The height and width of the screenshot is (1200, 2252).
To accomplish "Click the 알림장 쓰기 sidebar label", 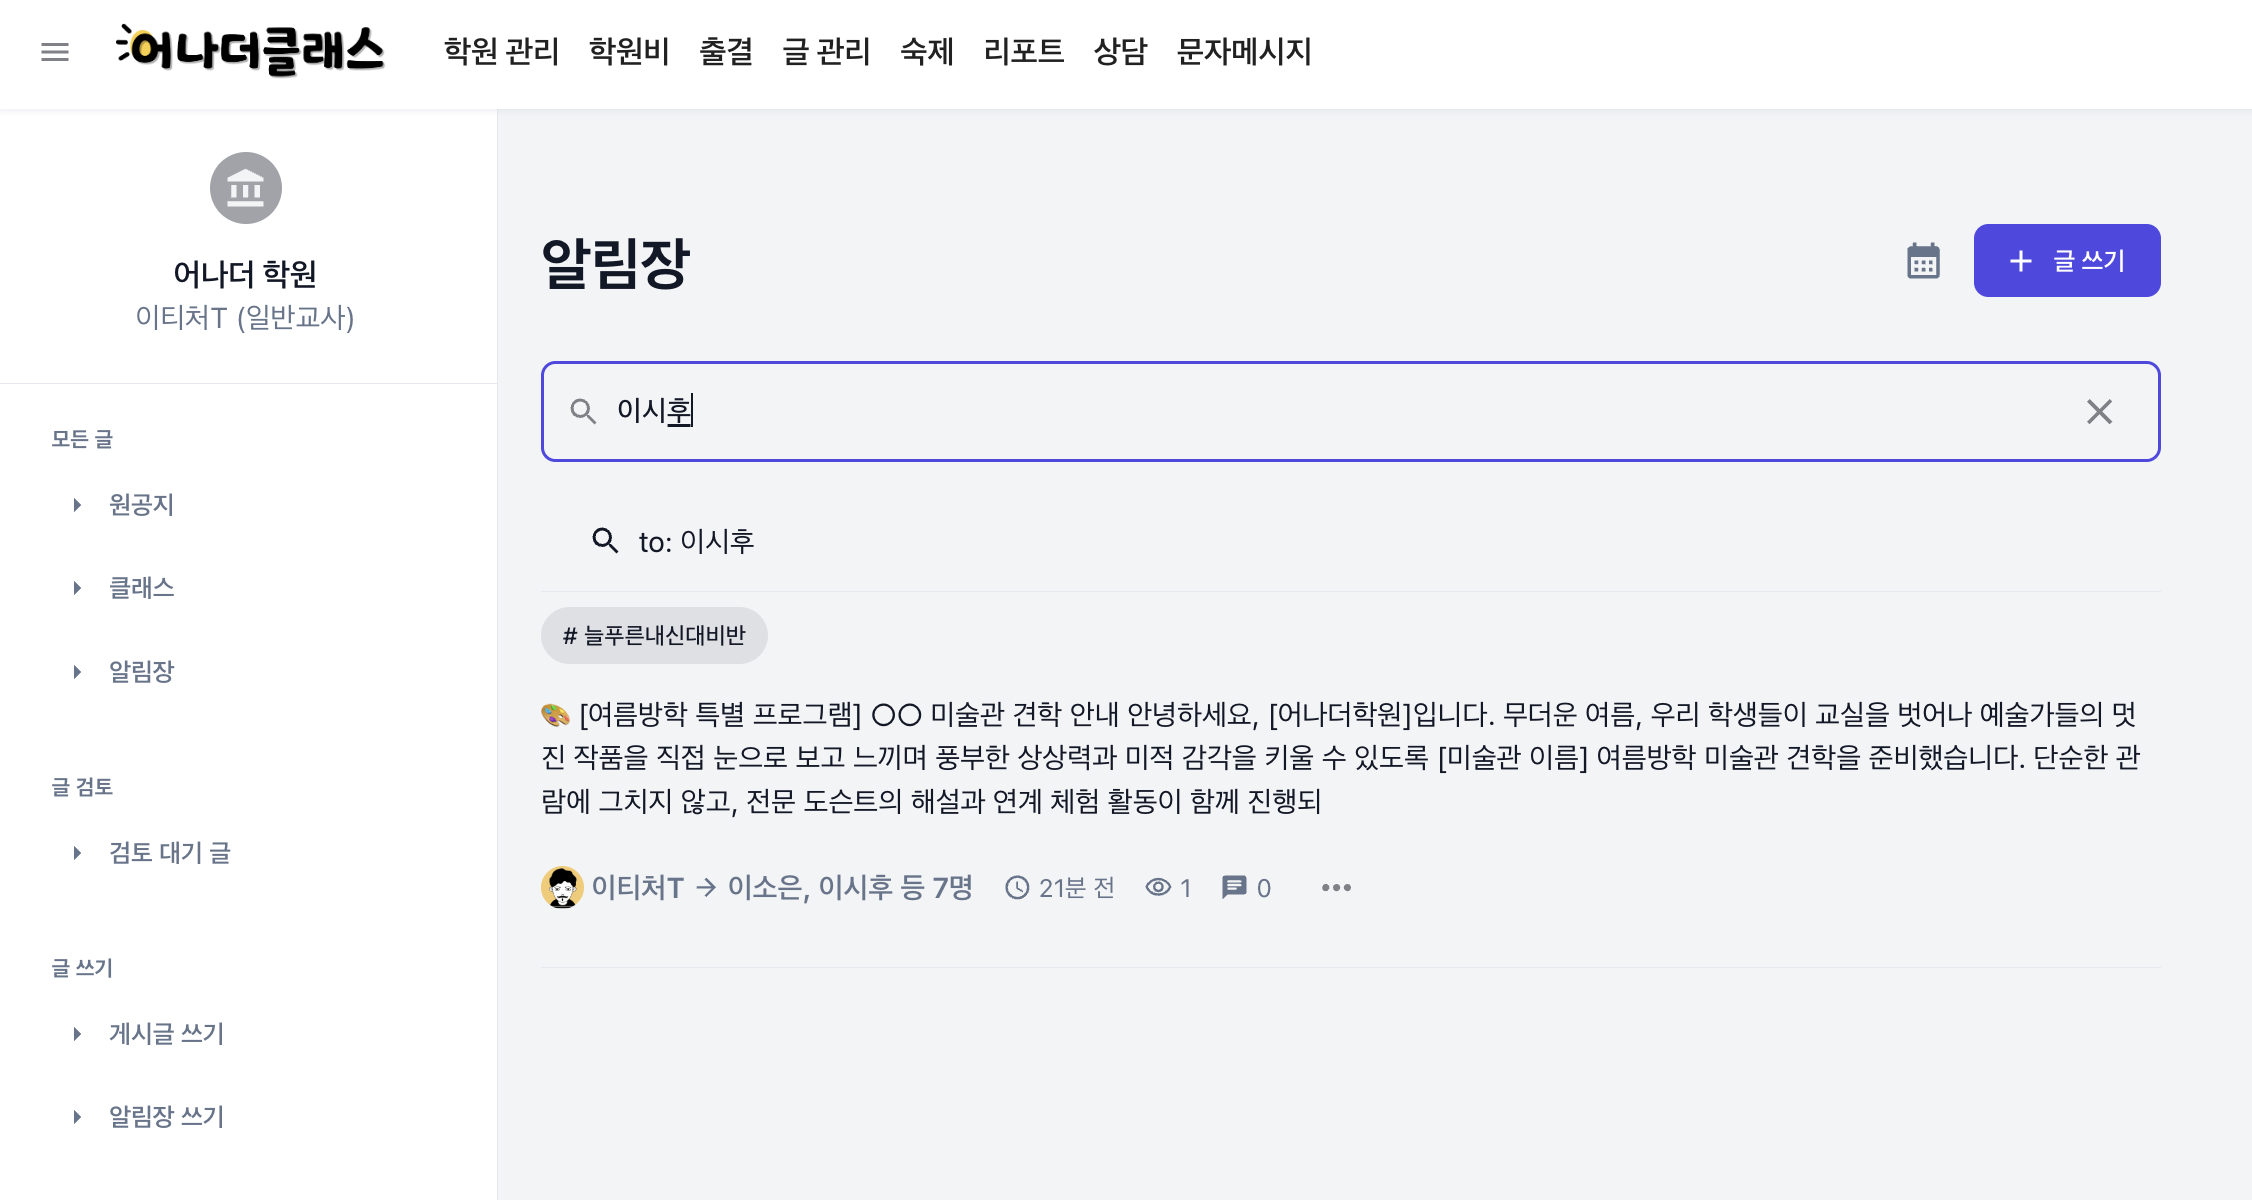I will tap(167, 1117).
